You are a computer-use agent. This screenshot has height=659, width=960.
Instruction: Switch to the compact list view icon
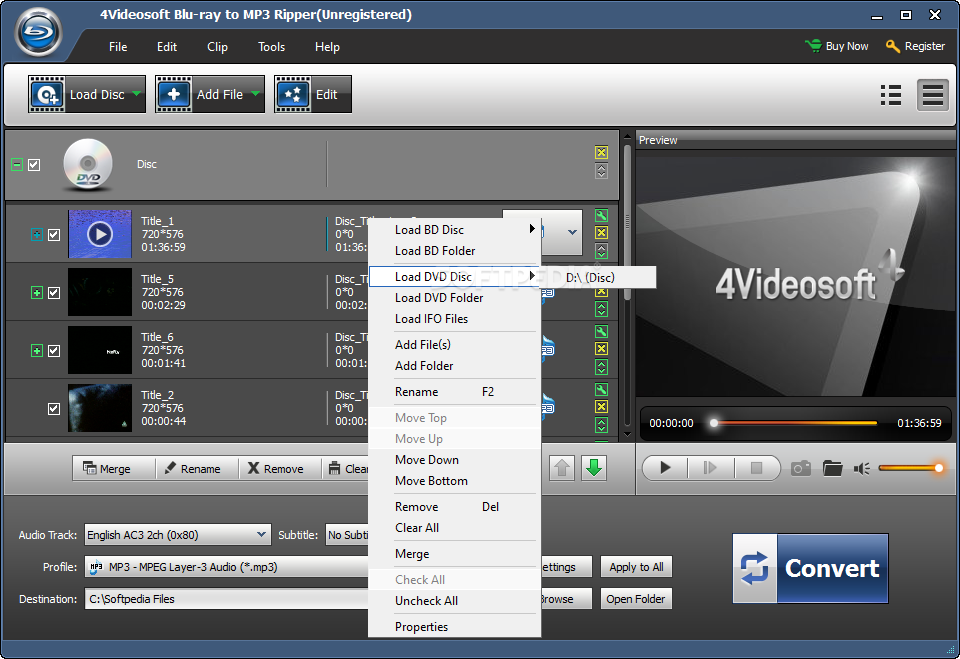(x=932, y=96)
